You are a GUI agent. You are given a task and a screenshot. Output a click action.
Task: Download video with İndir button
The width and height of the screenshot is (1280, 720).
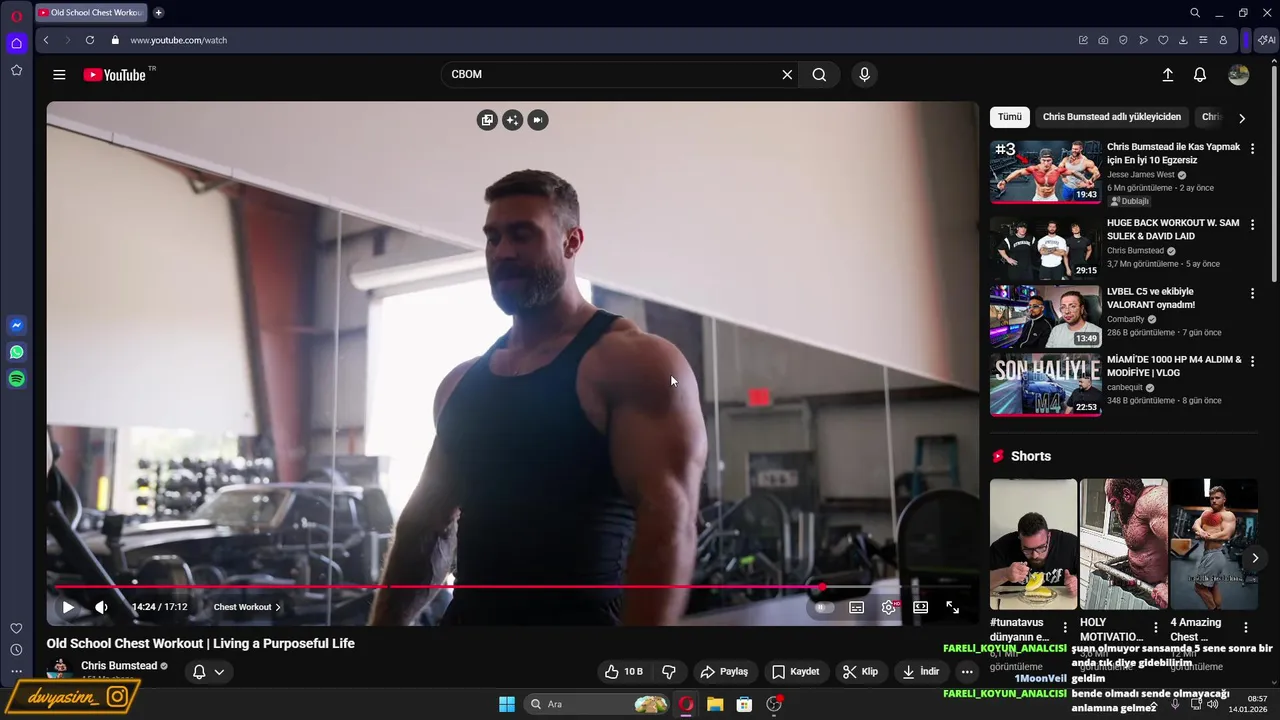click(920, 672)
